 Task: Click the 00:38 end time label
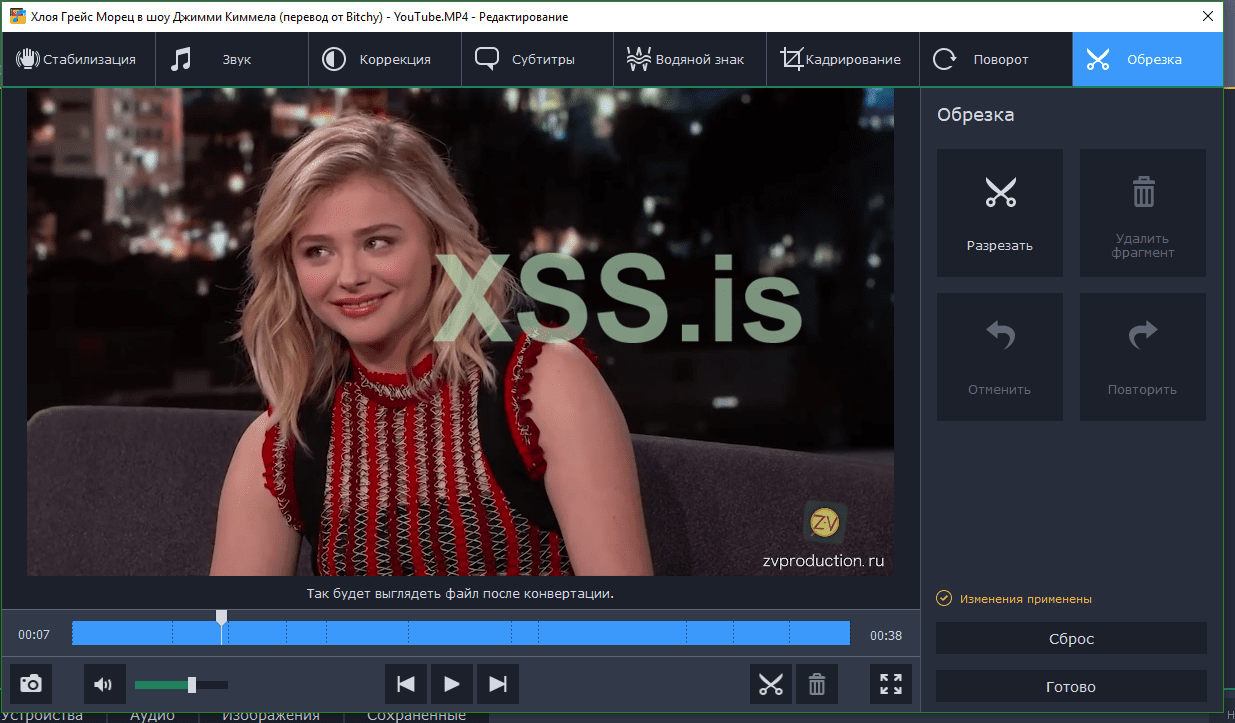point(886,635)
